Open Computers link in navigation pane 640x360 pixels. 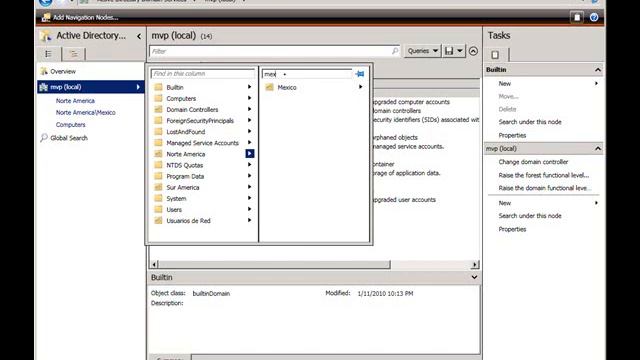coord(71,124)
